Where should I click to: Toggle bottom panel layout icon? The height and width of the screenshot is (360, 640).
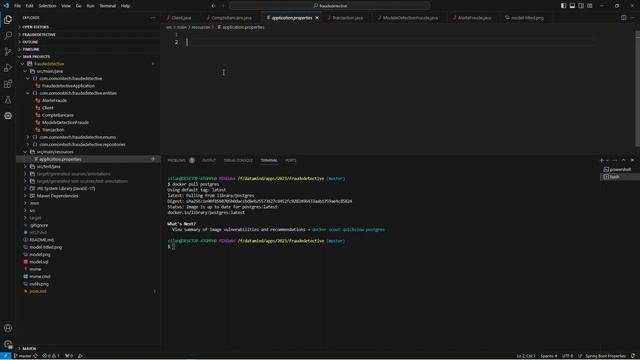coord(572,6)
